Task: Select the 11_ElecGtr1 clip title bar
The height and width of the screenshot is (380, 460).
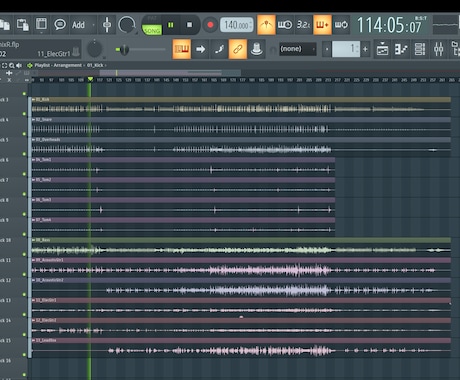Action: pyautogui.click(x=241, y=300)
